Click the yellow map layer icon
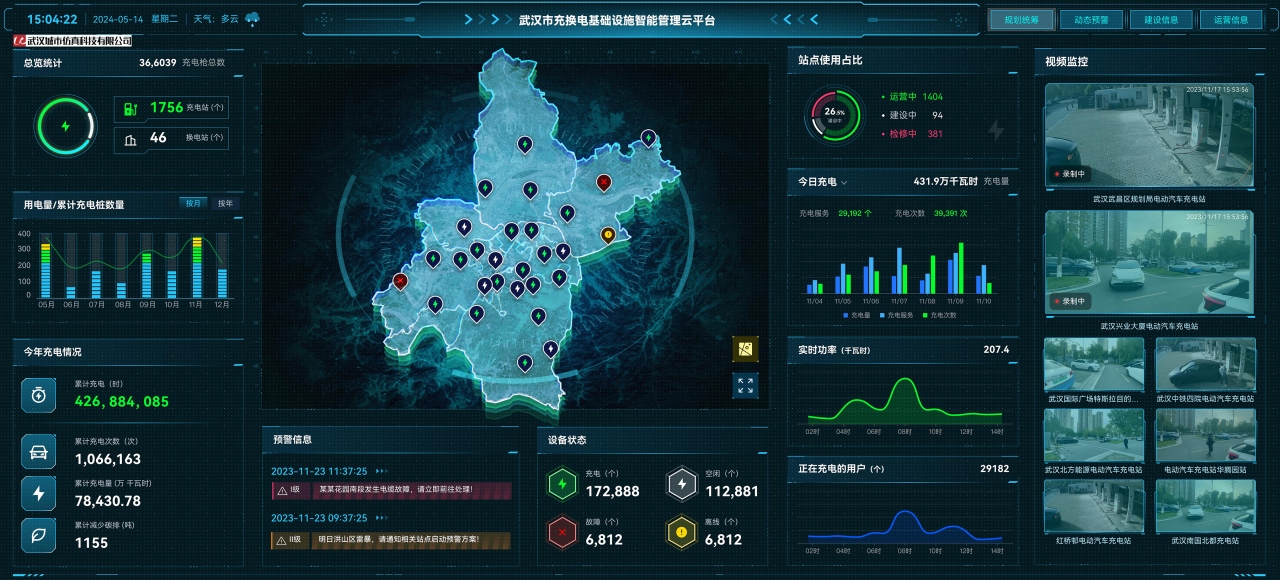This screenshot has height=580, width=1280. (x=745, y=349)
